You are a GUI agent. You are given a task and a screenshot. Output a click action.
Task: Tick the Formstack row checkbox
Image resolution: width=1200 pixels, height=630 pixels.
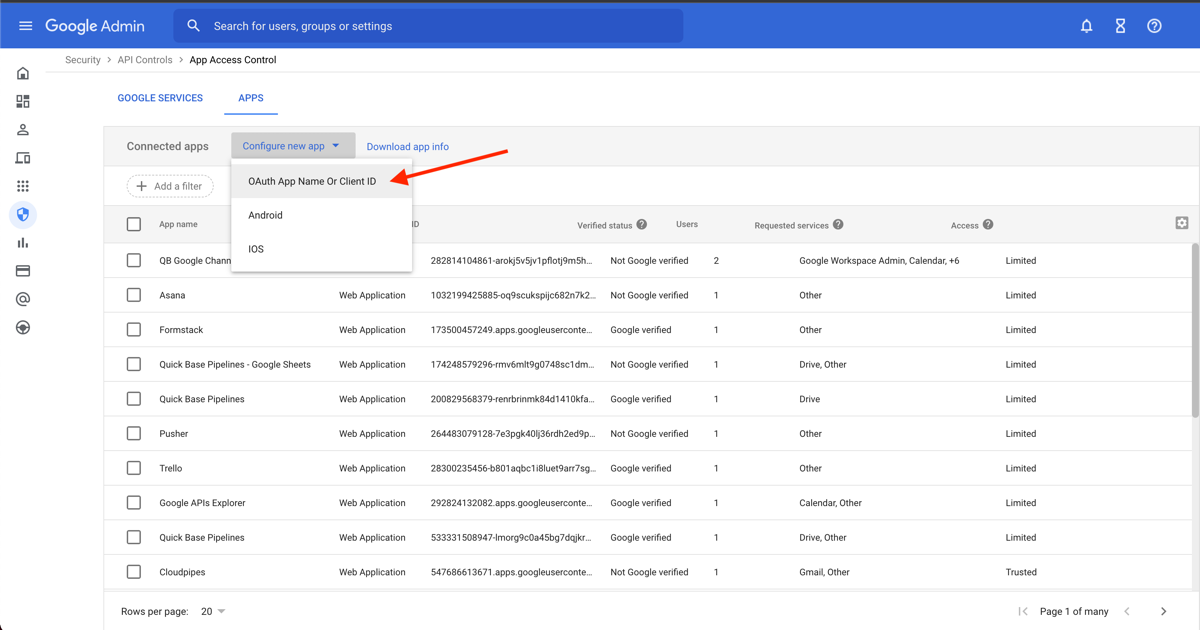(x=134, y=330)
